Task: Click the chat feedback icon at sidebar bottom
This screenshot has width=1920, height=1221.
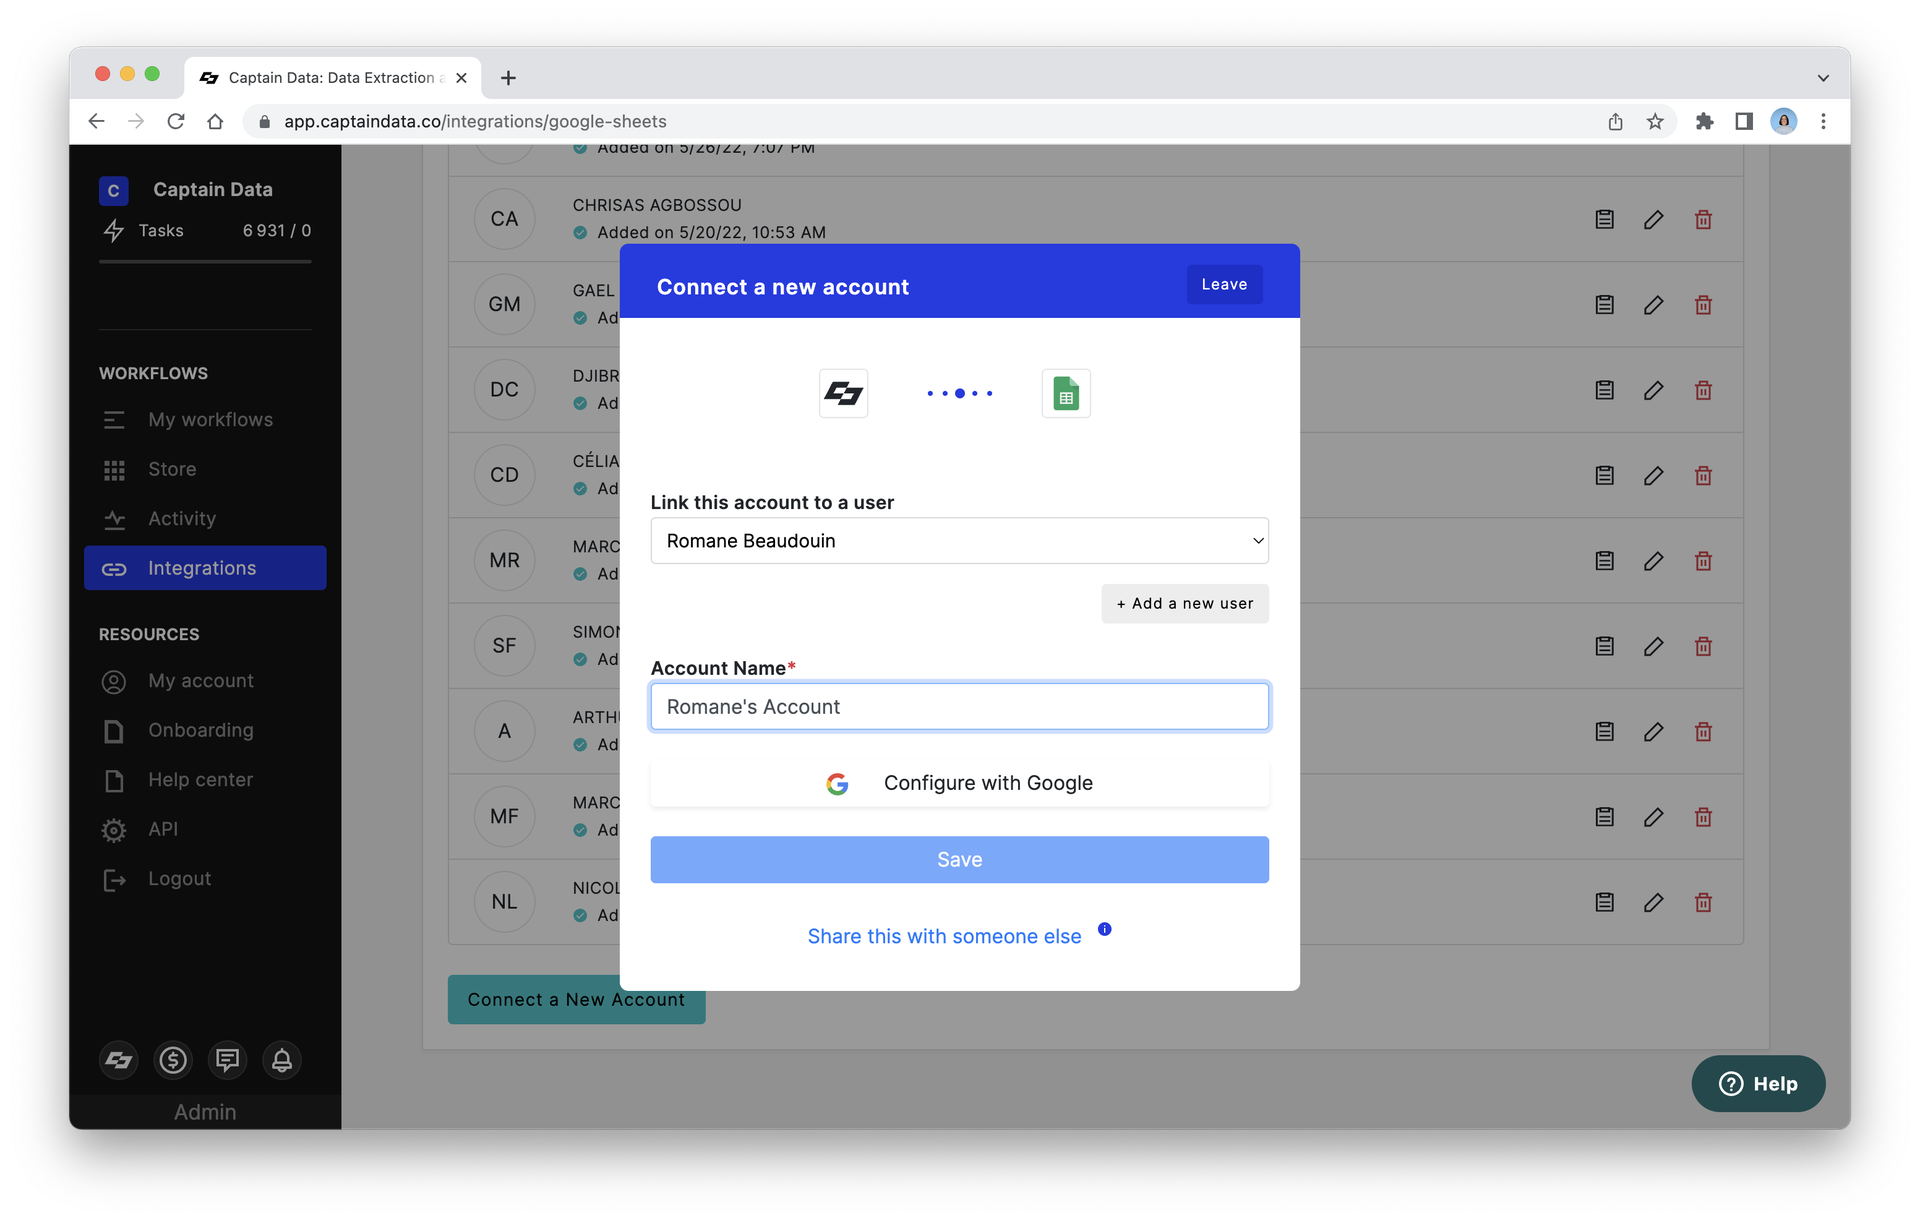Action: (x=228, y=1060)
